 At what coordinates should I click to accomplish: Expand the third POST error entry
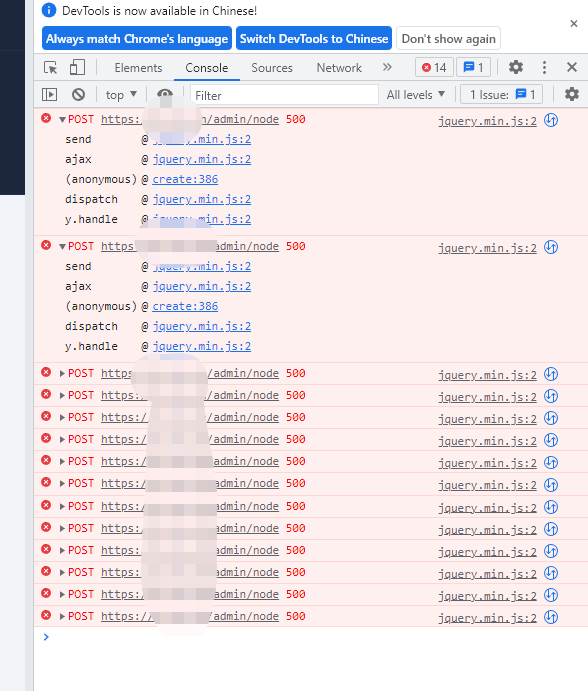point(63,373)
